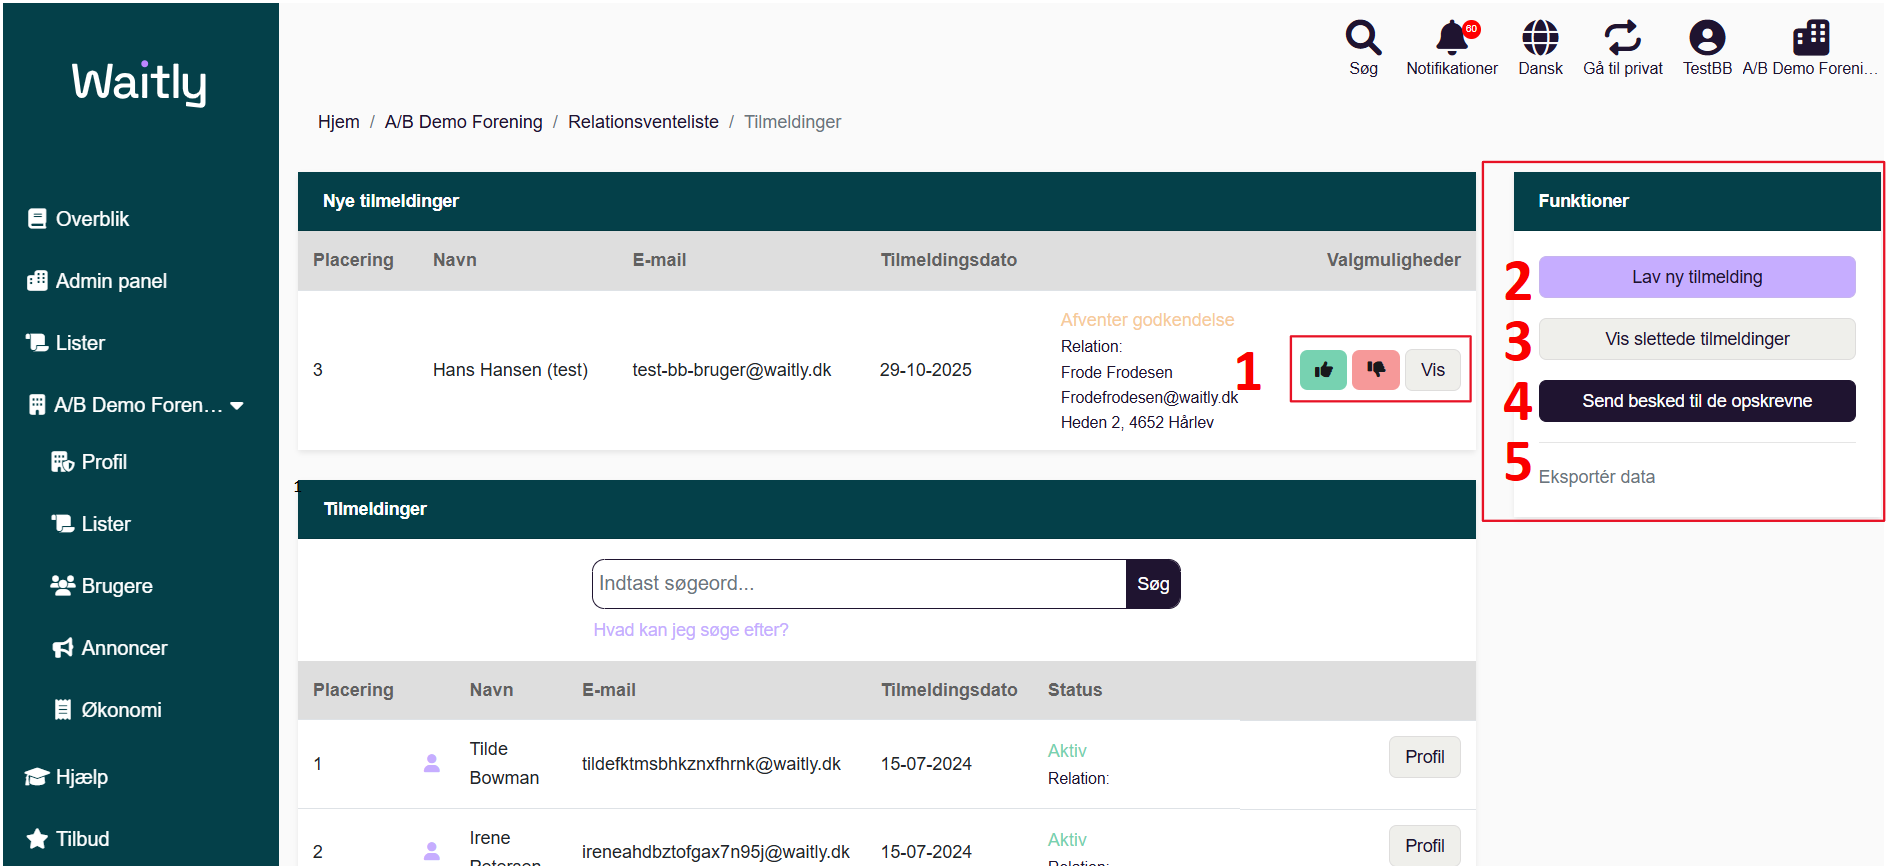This screenshot has height=868, width=1892.
Task: Click the Søg button beside the search field
Action: [x=1153, y=584]
